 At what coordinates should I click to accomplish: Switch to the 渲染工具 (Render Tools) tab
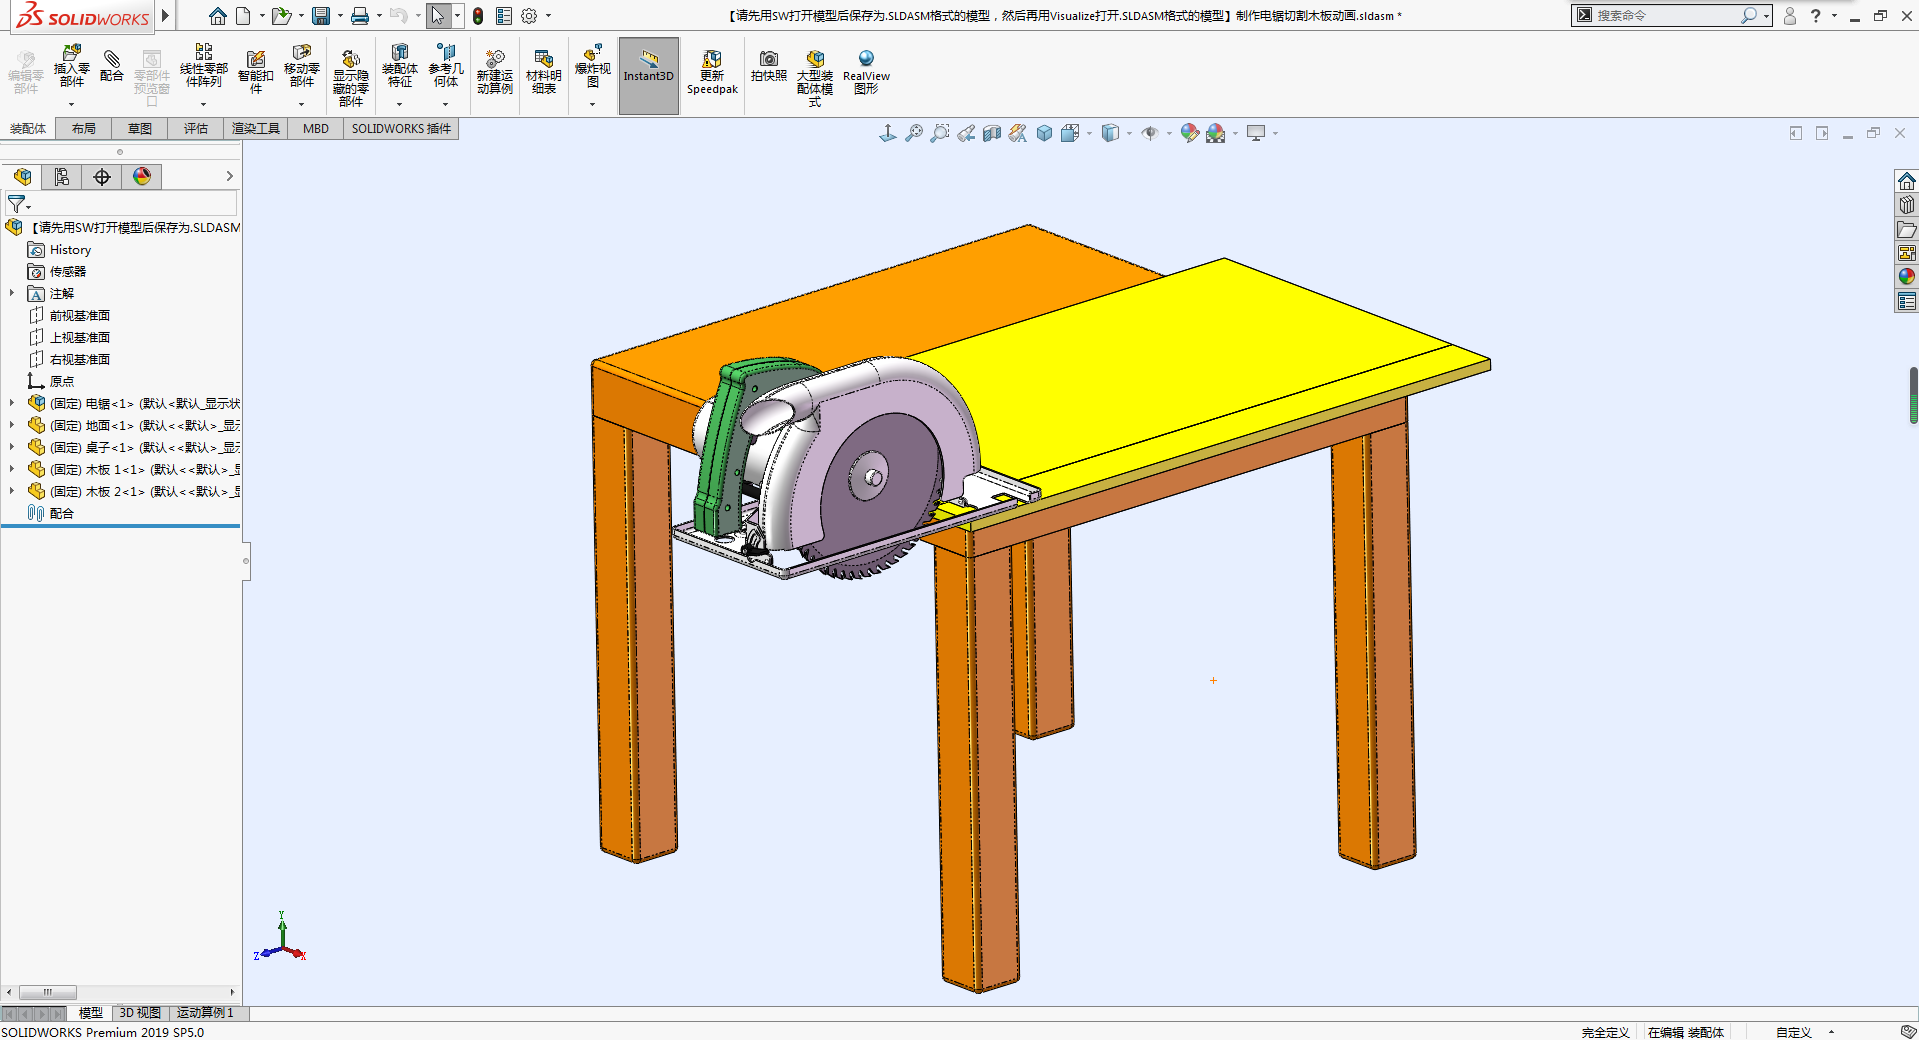click(256, 128)
